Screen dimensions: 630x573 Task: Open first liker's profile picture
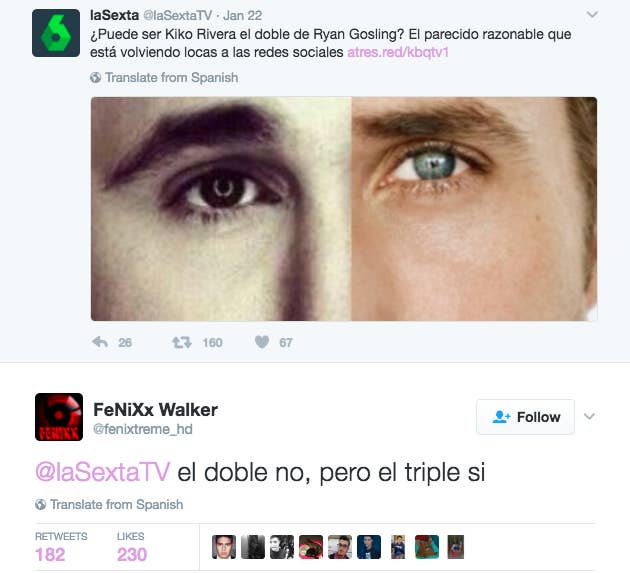(224, 547)
